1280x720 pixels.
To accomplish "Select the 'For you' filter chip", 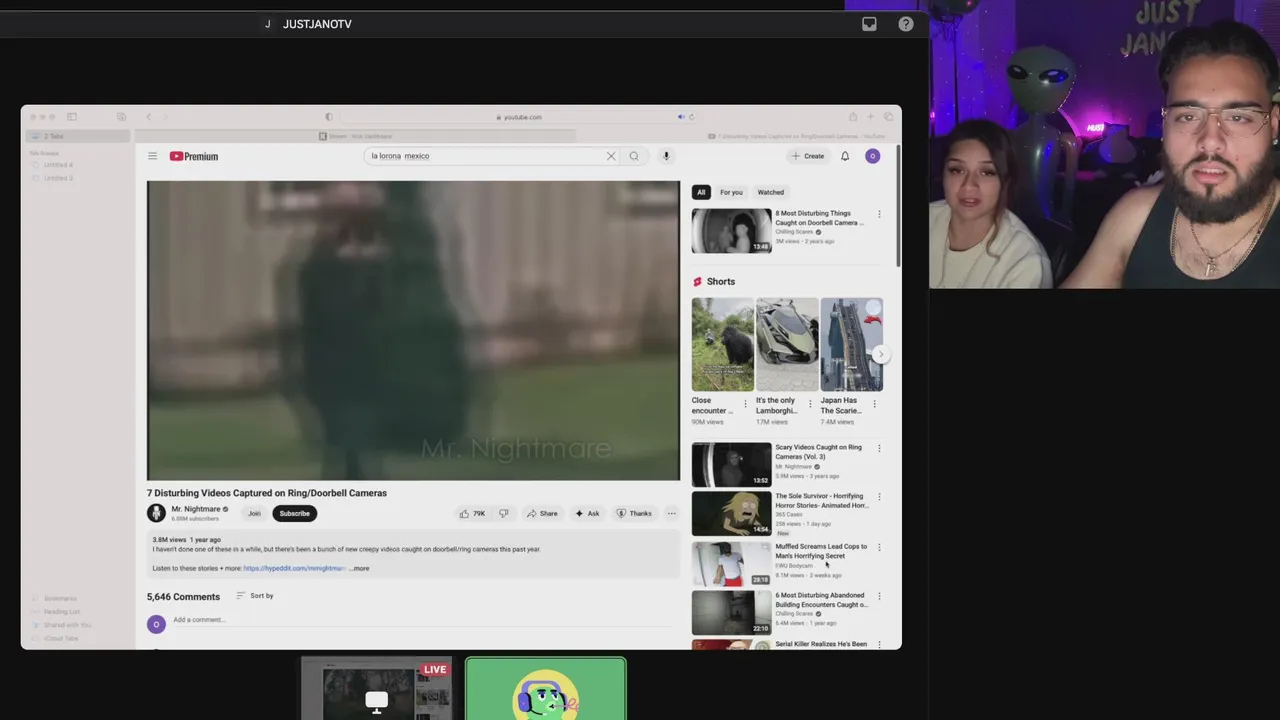I will coord(731,192).
